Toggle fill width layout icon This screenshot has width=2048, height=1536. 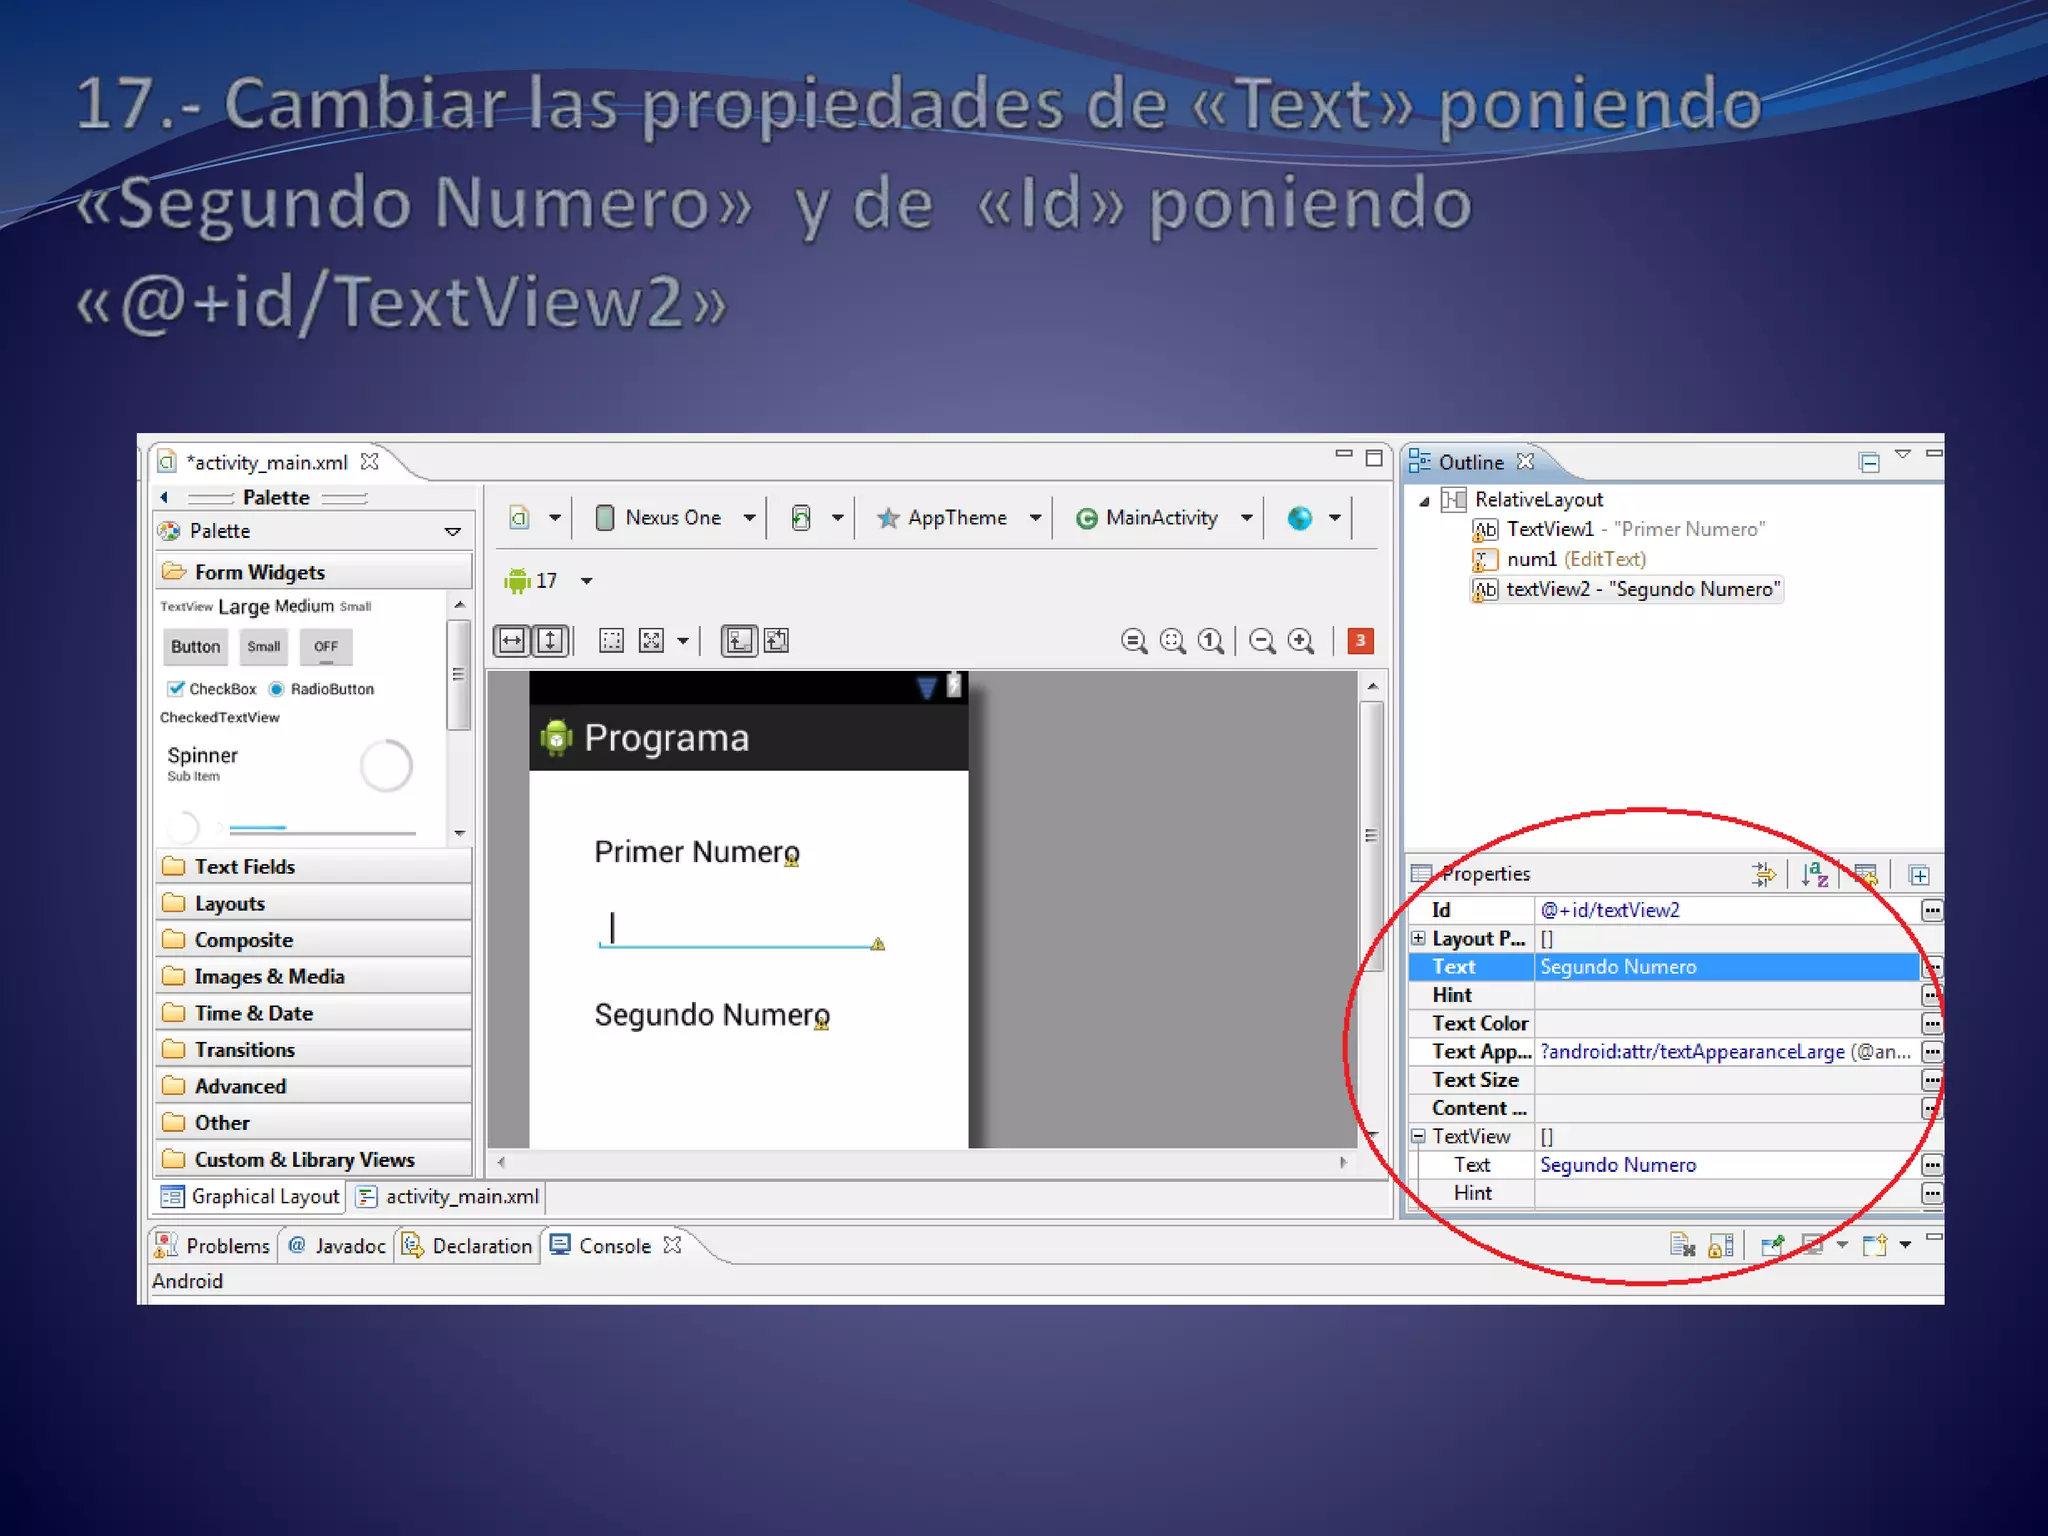tap(512, 641)
